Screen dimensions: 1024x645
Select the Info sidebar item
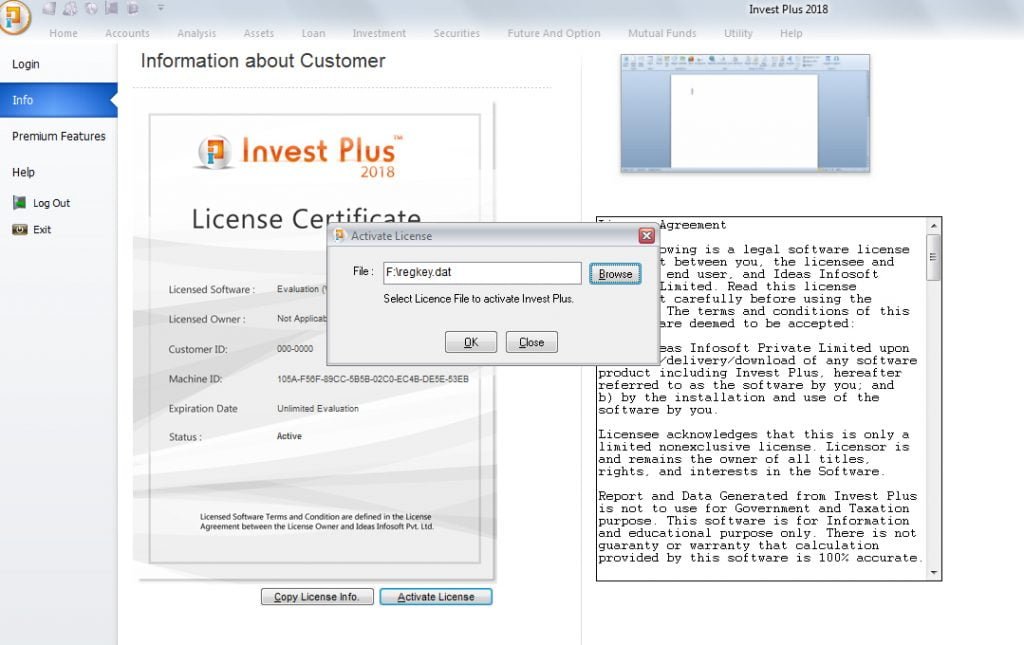(59, 100)
